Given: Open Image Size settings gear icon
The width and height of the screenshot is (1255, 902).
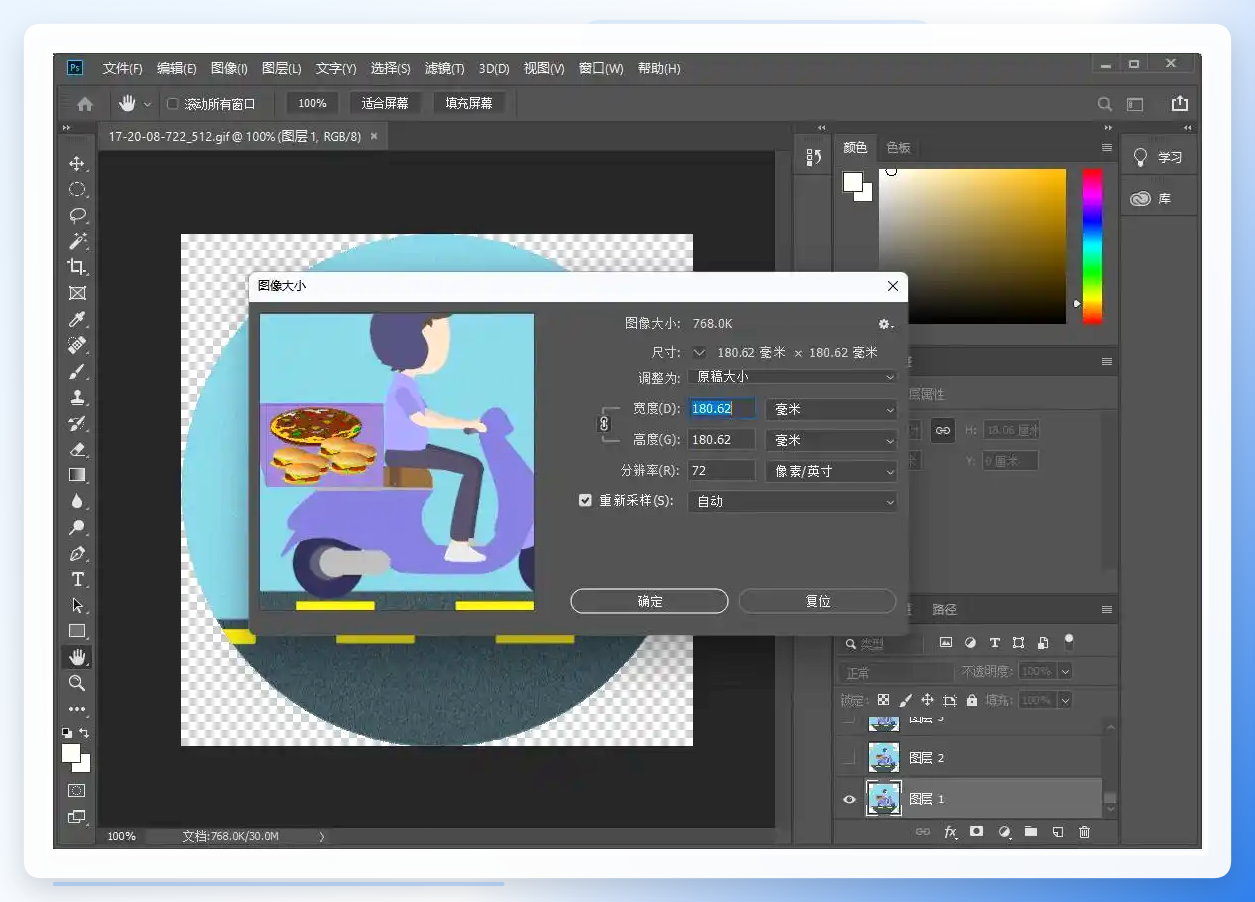Looking at the screenshot, I should tap(884, 324).
